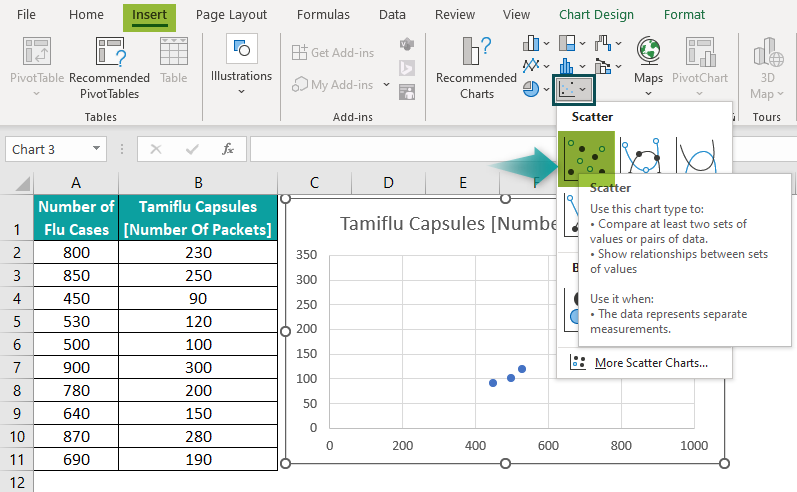Select cell containing 800
Screen dimensions: 797x492
coord(76,253)
